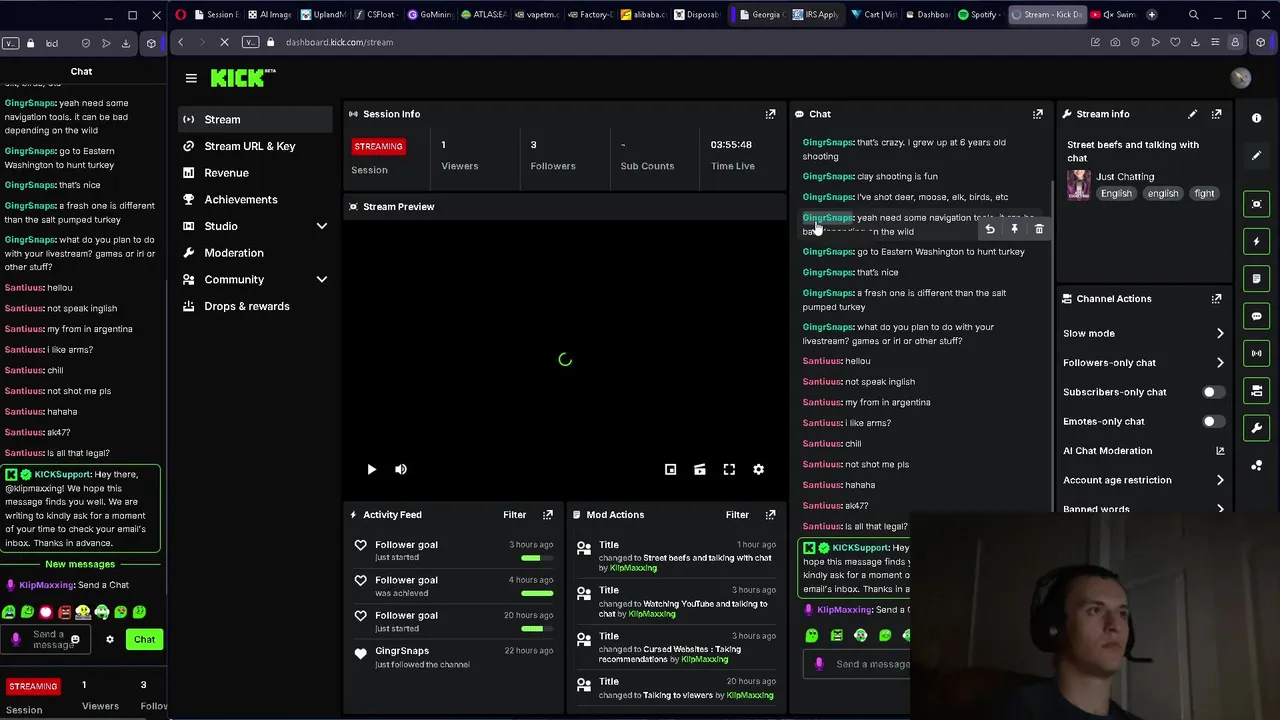Pop out the Channel Actions panel

pos(1216,298)
